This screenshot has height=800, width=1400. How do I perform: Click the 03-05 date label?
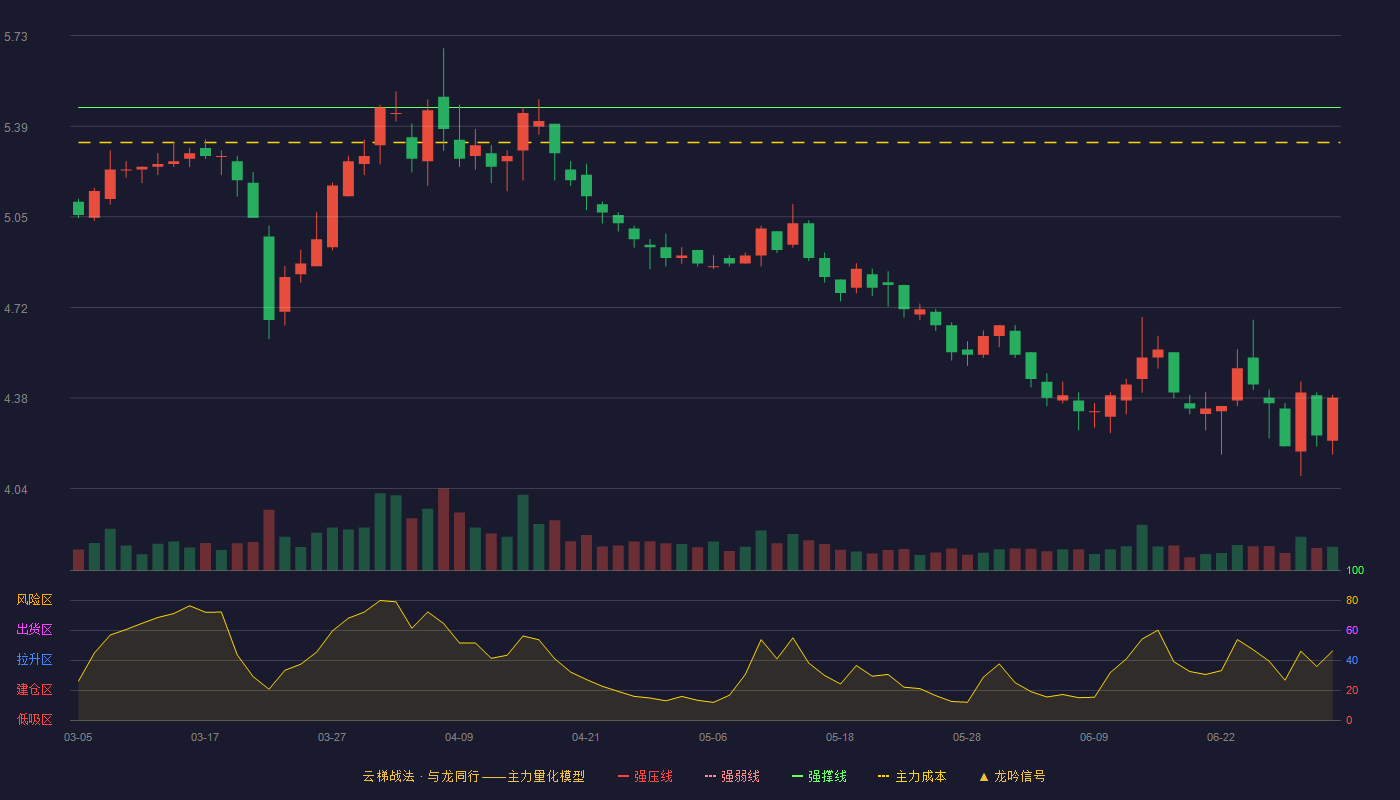(78, 737)
